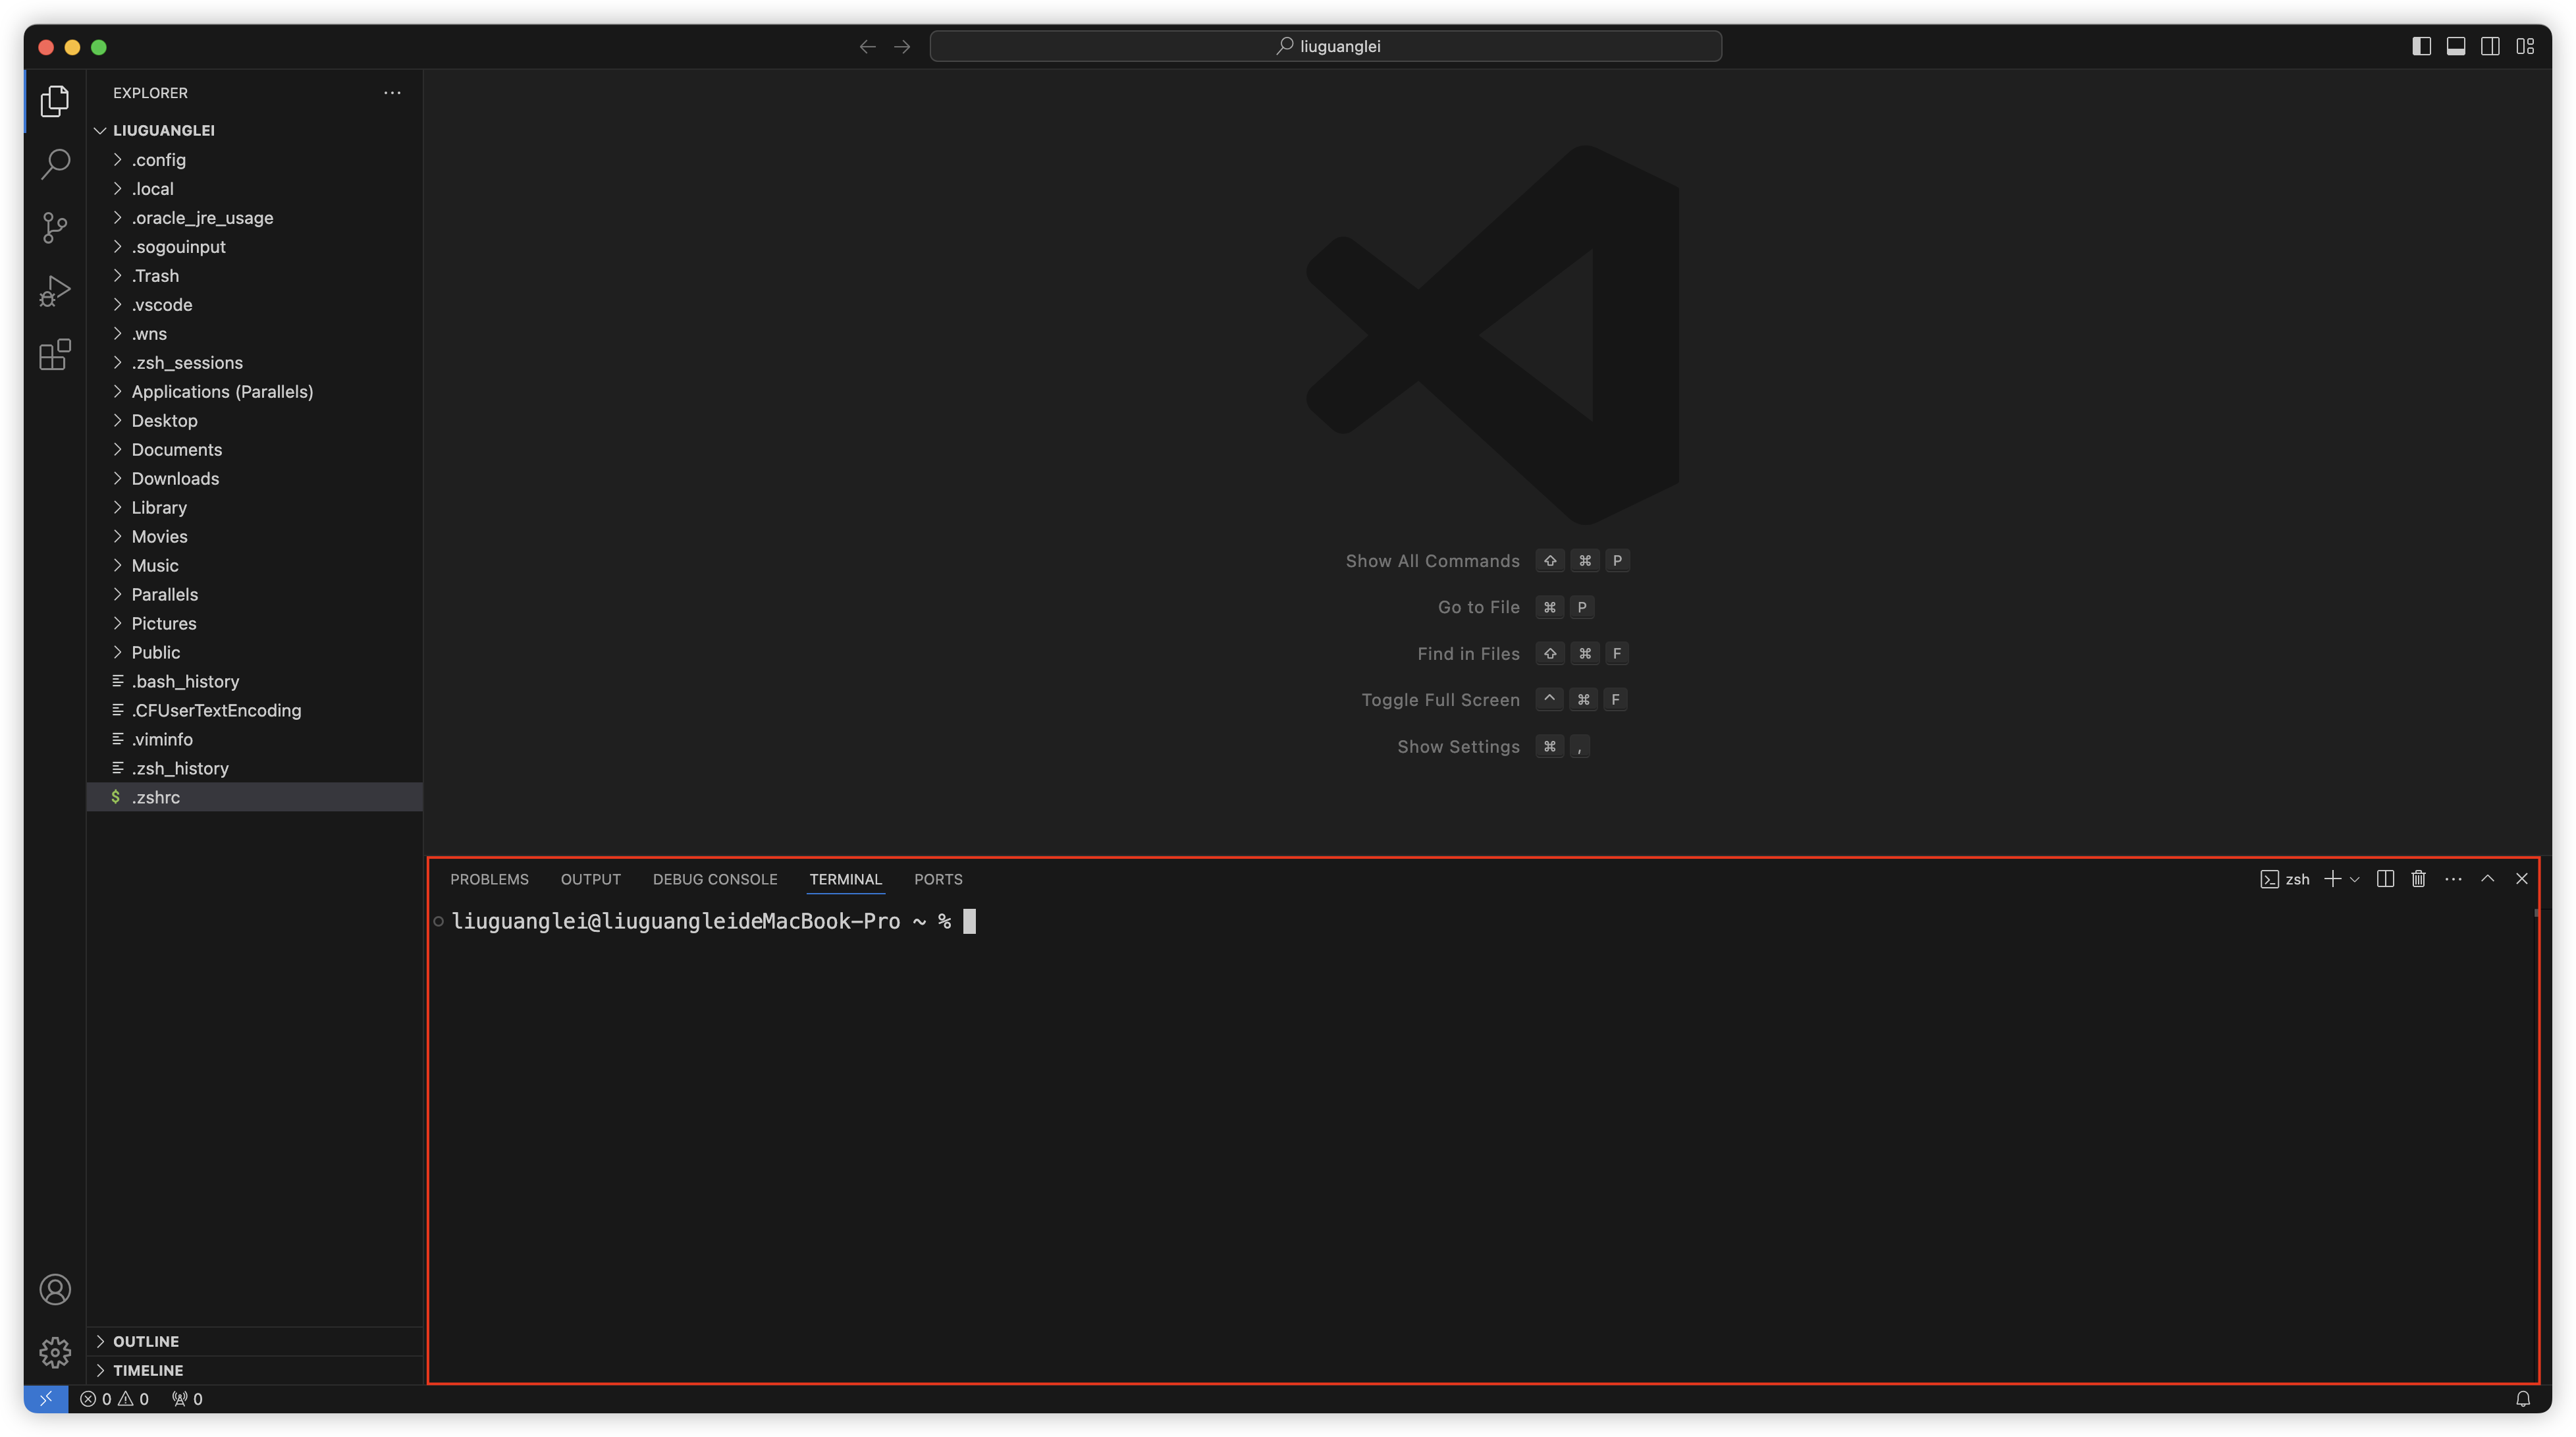Open the Source Control view
Screen dimensions: 2576x1437
point(55,228)
